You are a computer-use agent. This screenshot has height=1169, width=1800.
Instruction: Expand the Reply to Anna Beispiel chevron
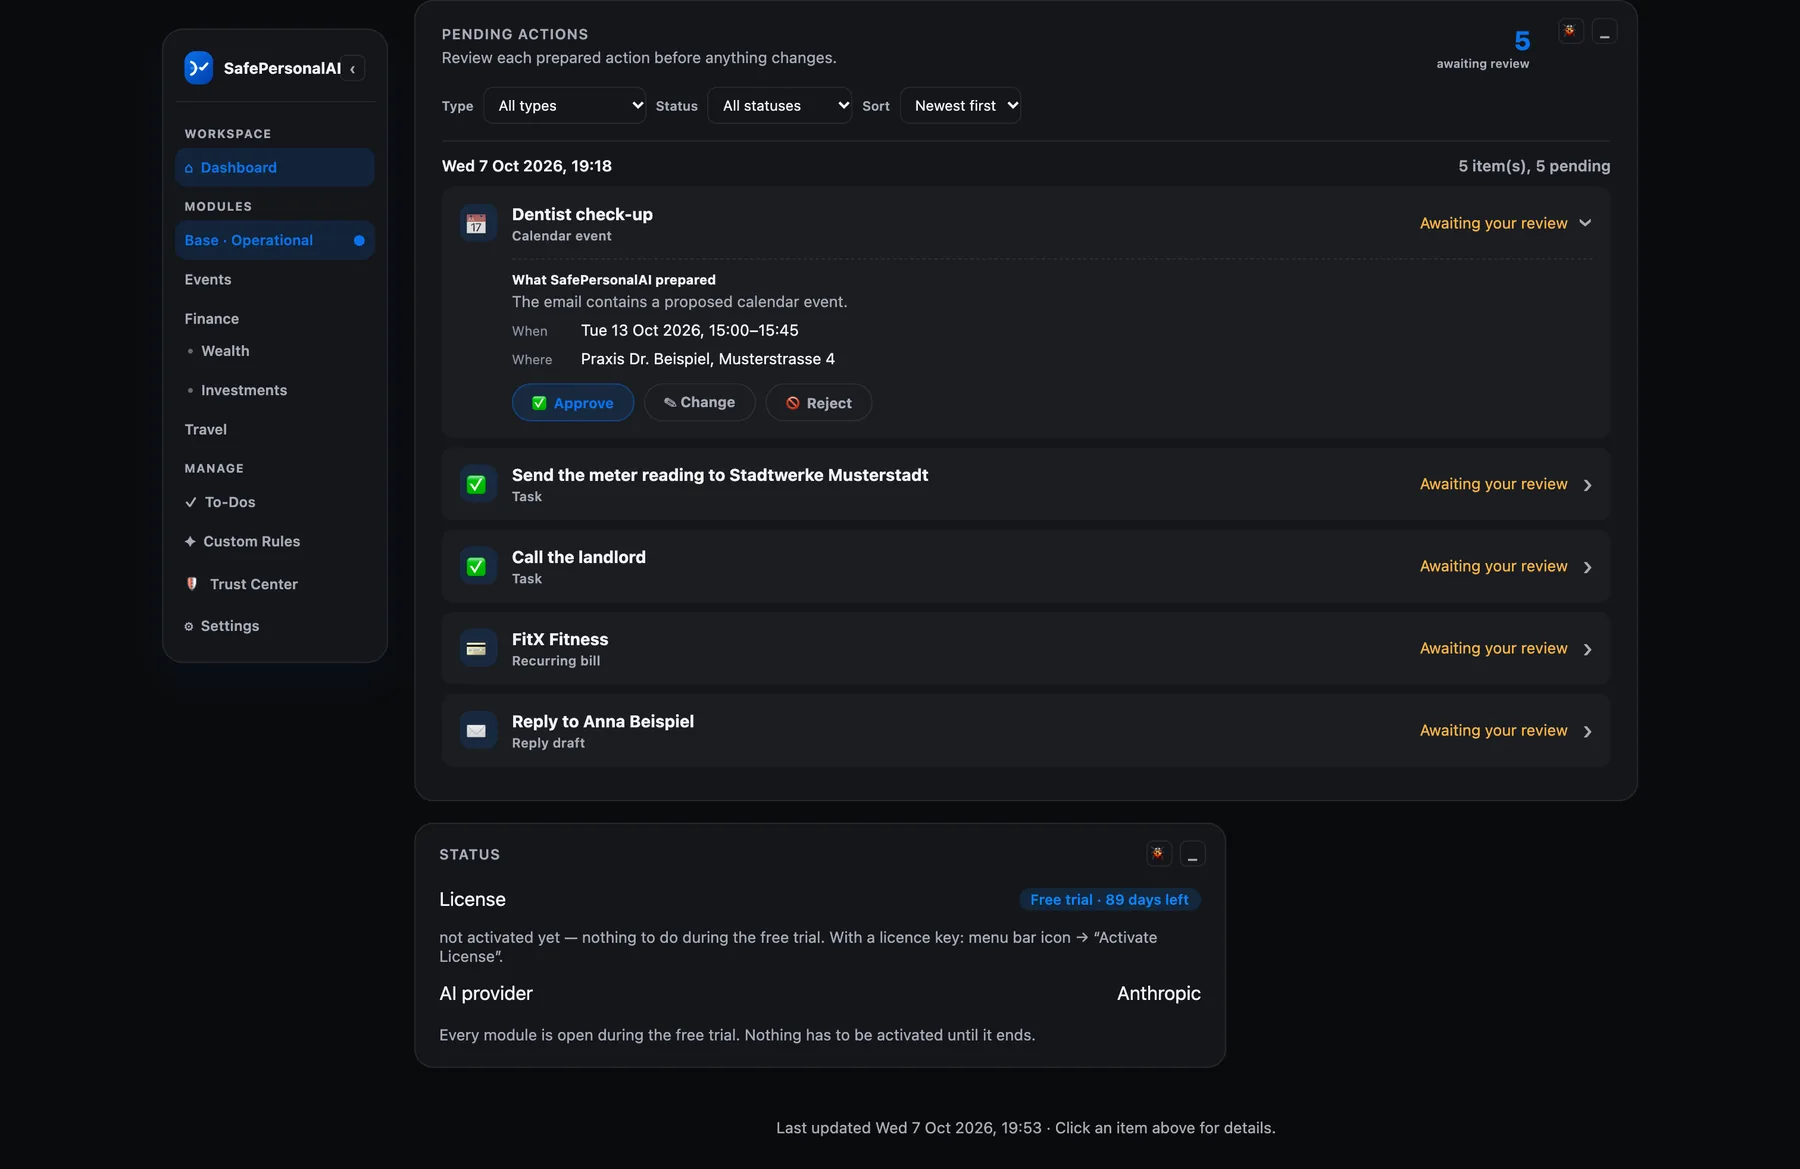(x=1587, y=731)
